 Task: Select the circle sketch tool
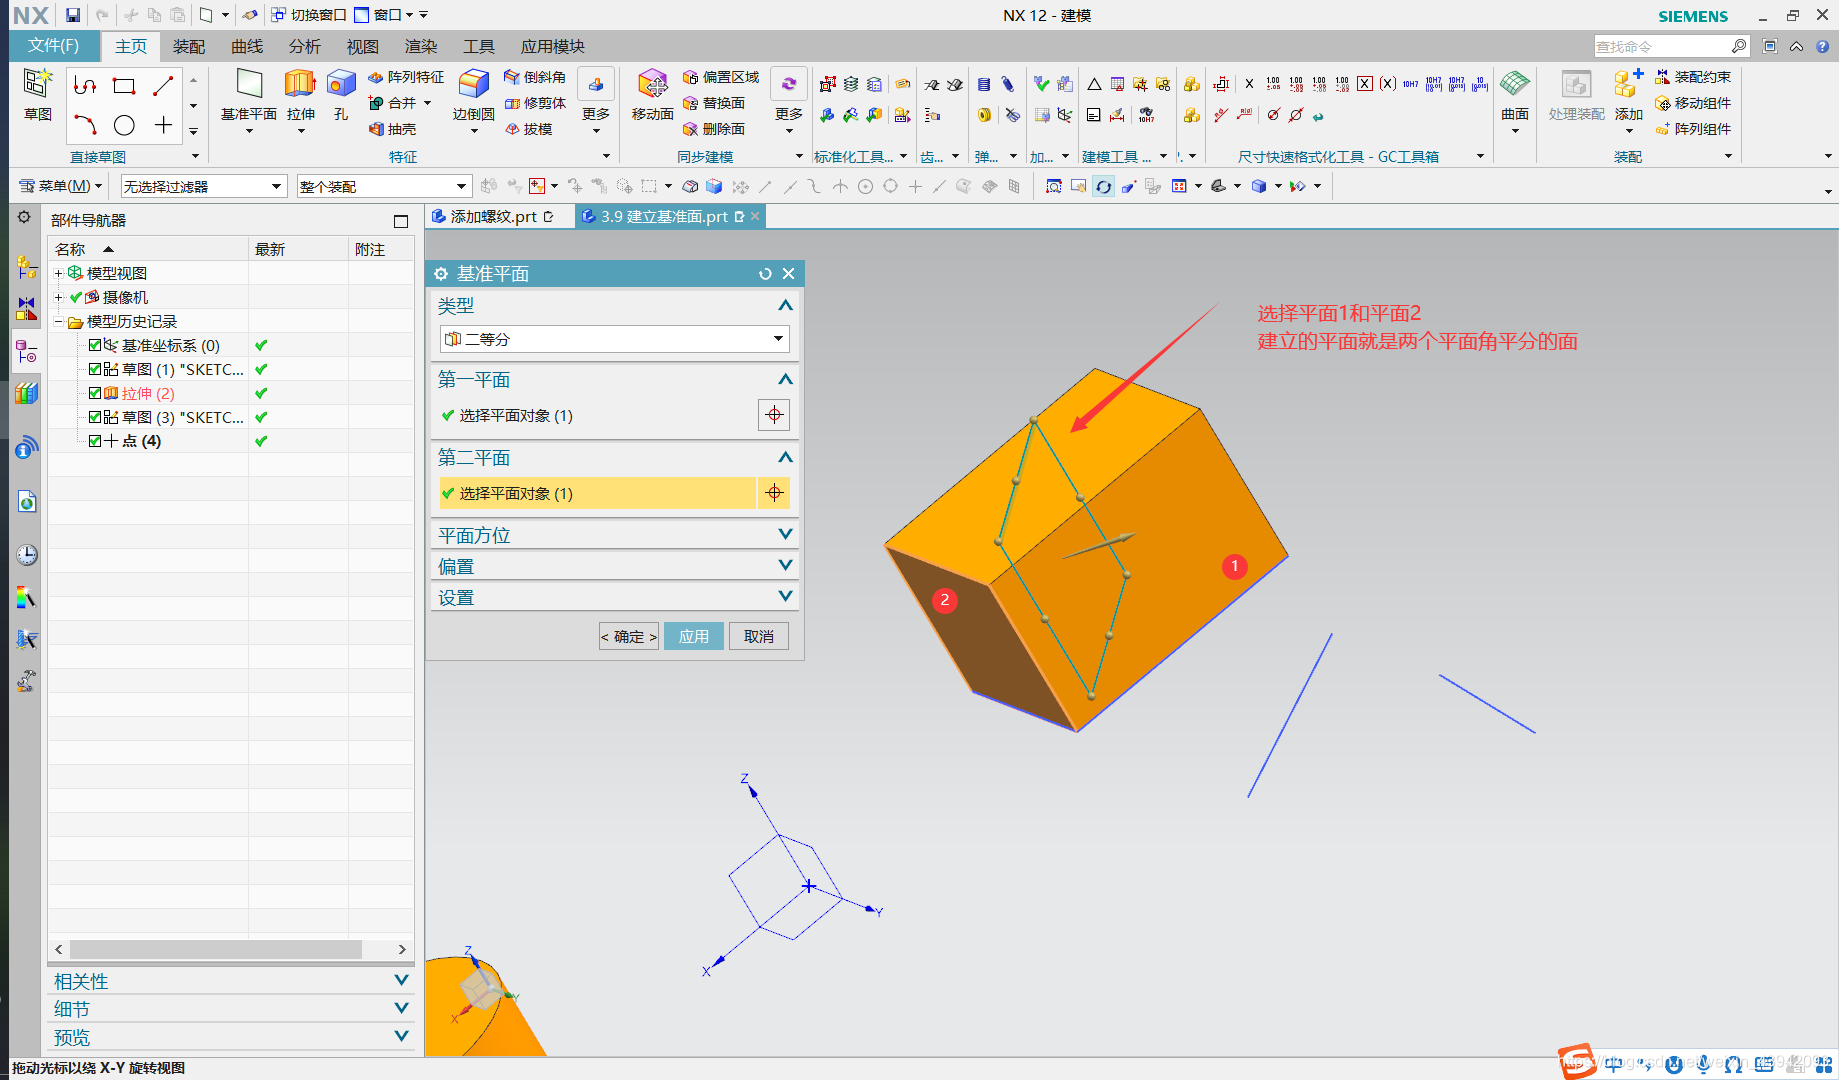click(x=124, y=125)
